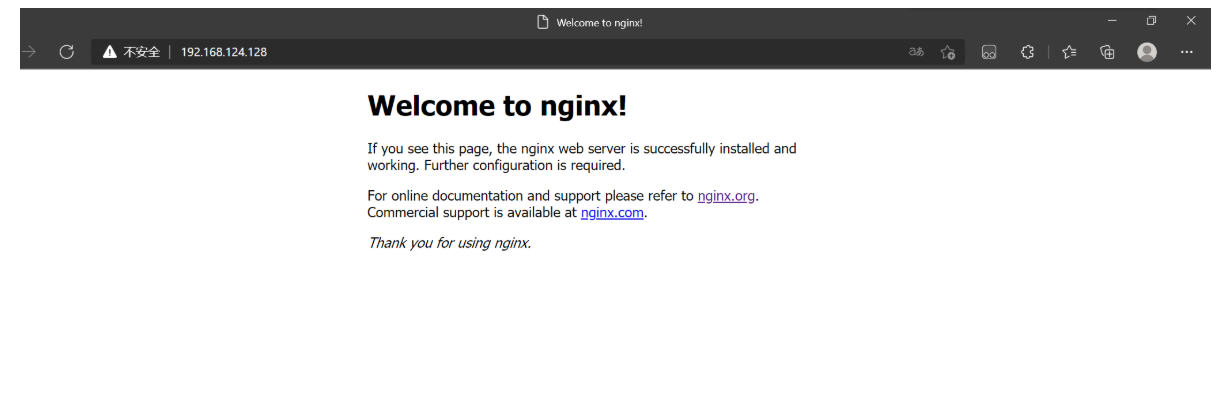1225x412 pixels.
Task: Open the Settings and more ellipsis menu
Action: 1187,52
